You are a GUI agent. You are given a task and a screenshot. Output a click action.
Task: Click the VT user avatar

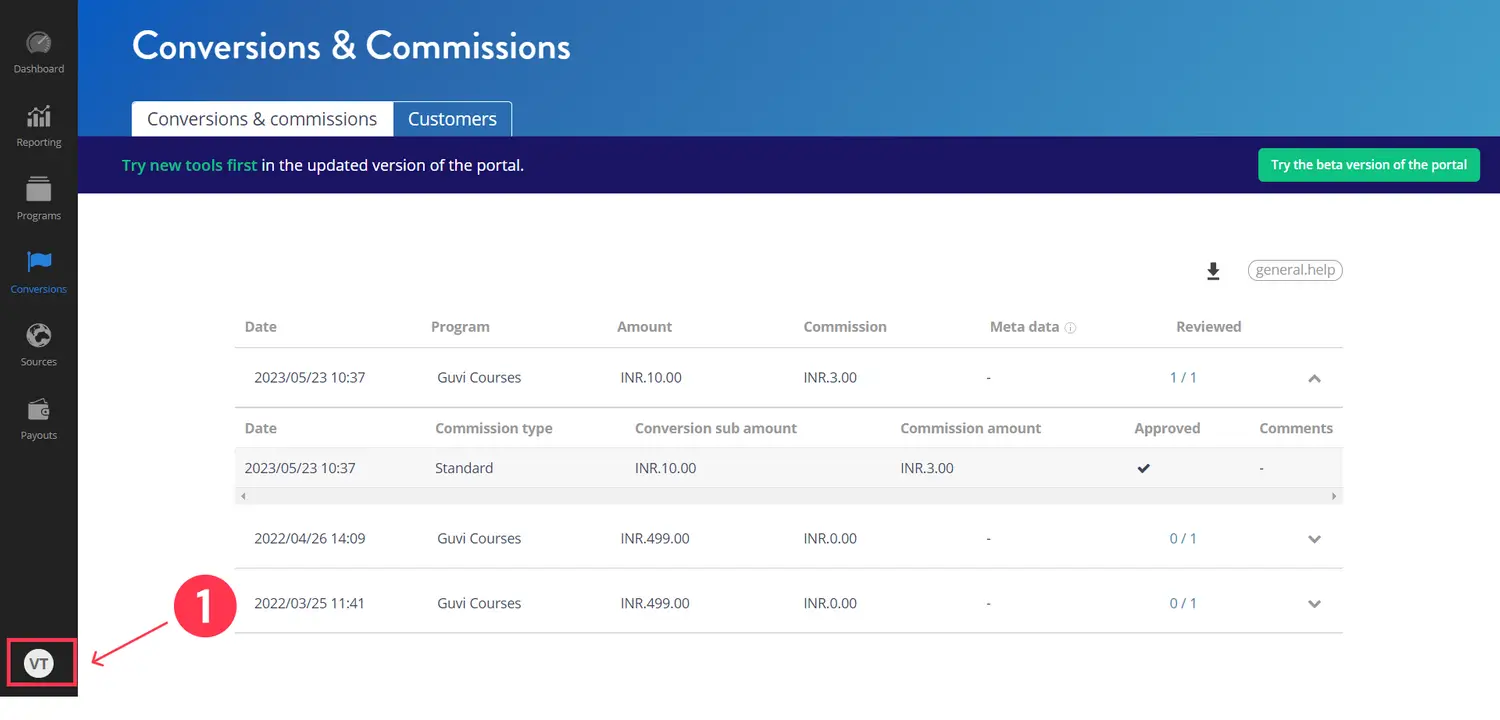click(x=39, y=664)
